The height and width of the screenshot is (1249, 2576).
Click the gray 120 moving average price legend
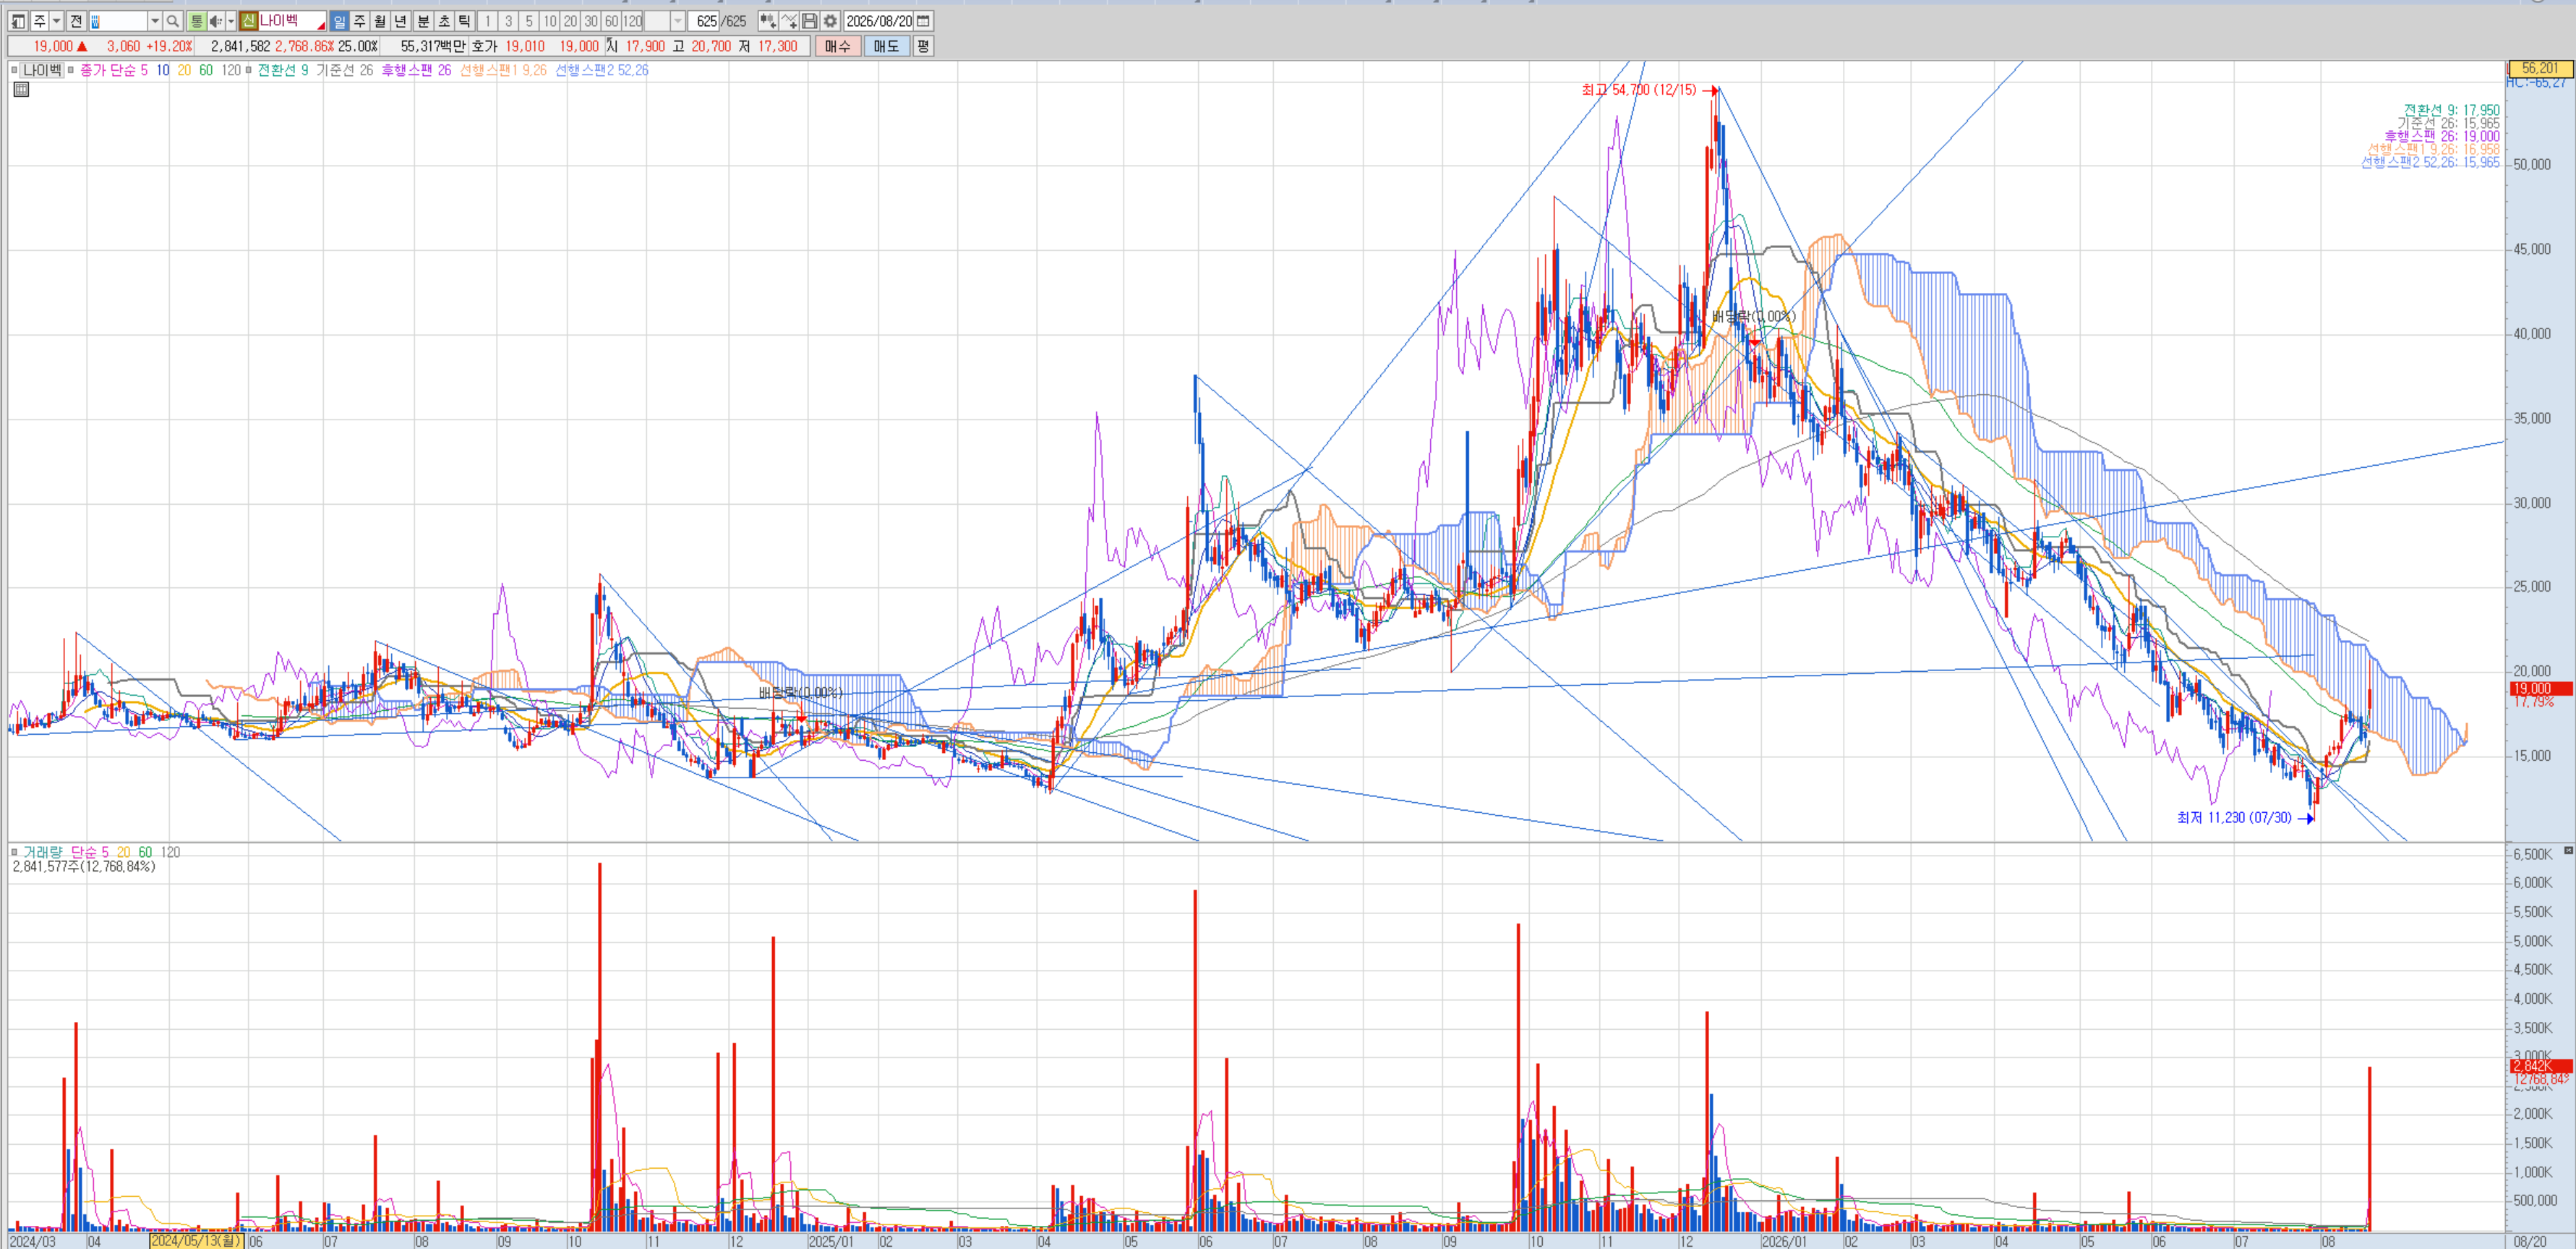point(231,70)
